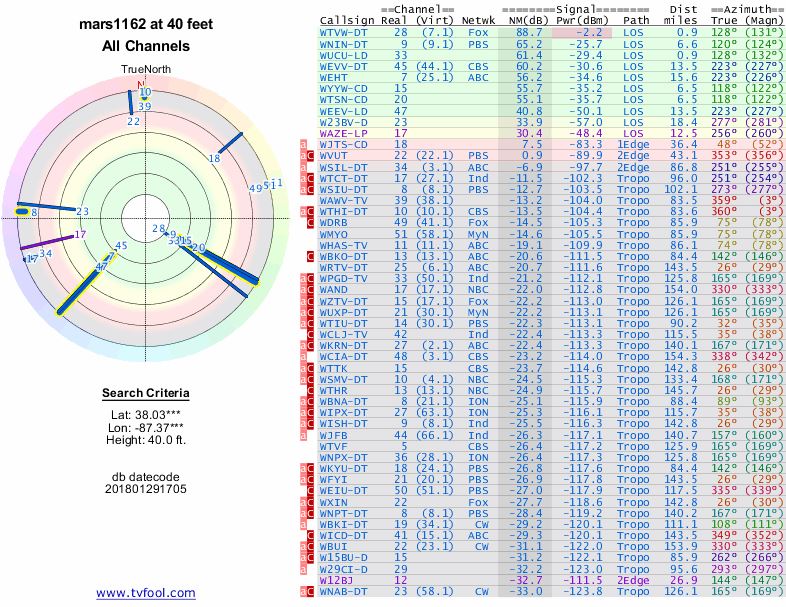
Task: Click the WTVW-DT callsign
Action: click(343, 33)
